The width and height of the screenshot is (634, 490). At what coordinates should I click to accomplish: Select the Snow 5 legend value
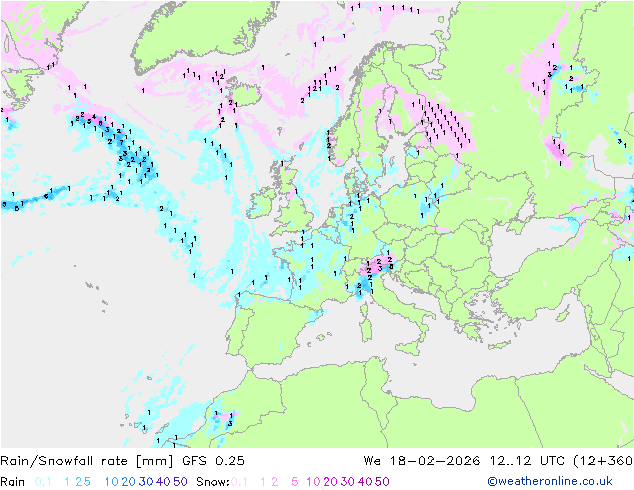tap(295, 482)
